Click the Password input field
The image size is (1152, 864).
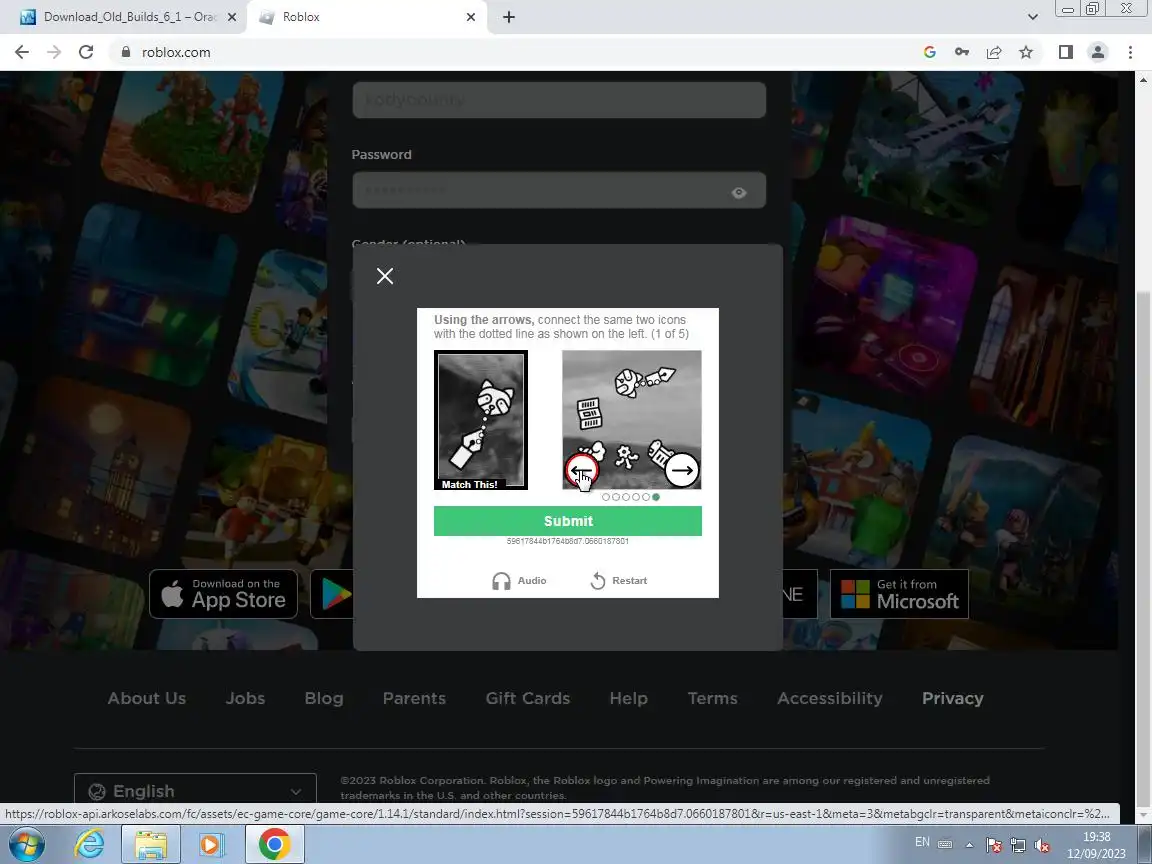coord(559,191)
